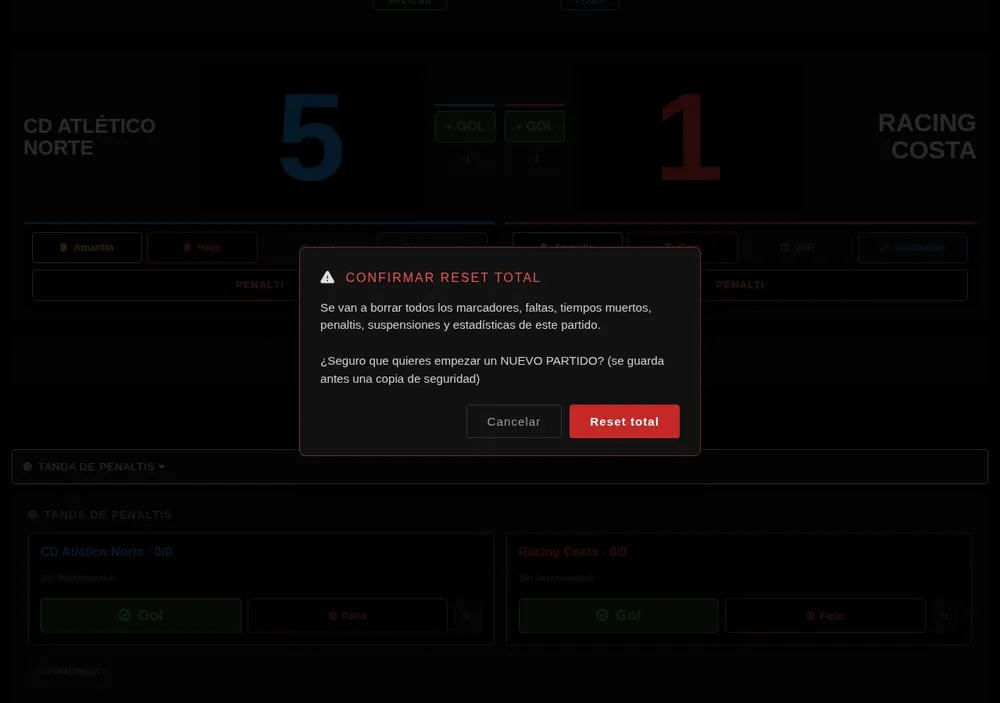The image size is (1000, 703).
Task: Open Sustitución for Racing Costa
Action: [913, 247]
